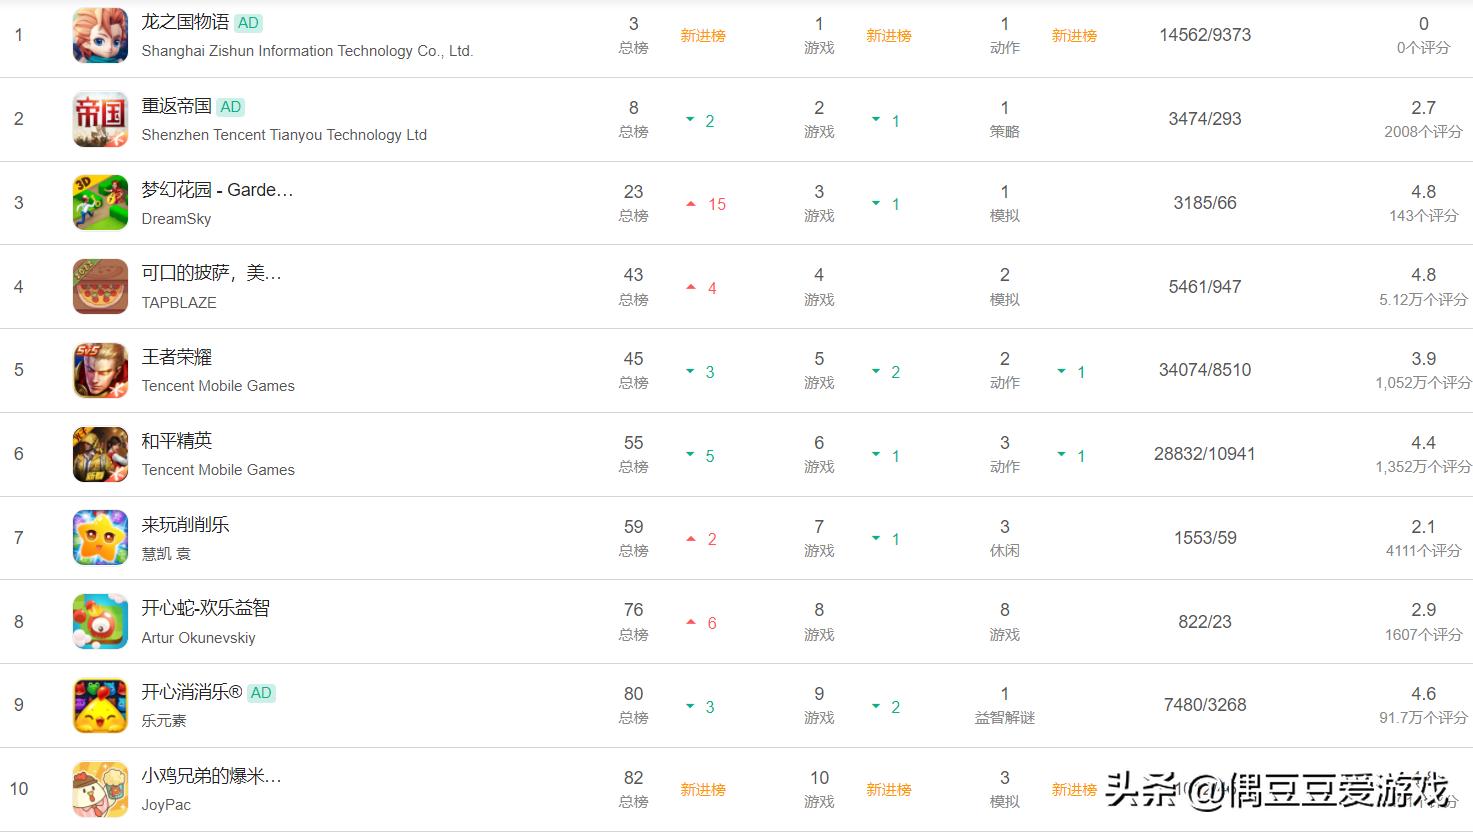This screenshot has height=833, width=1473.
Task: Select the 28832/10941 keyword value
Action: click(1205, 454)
